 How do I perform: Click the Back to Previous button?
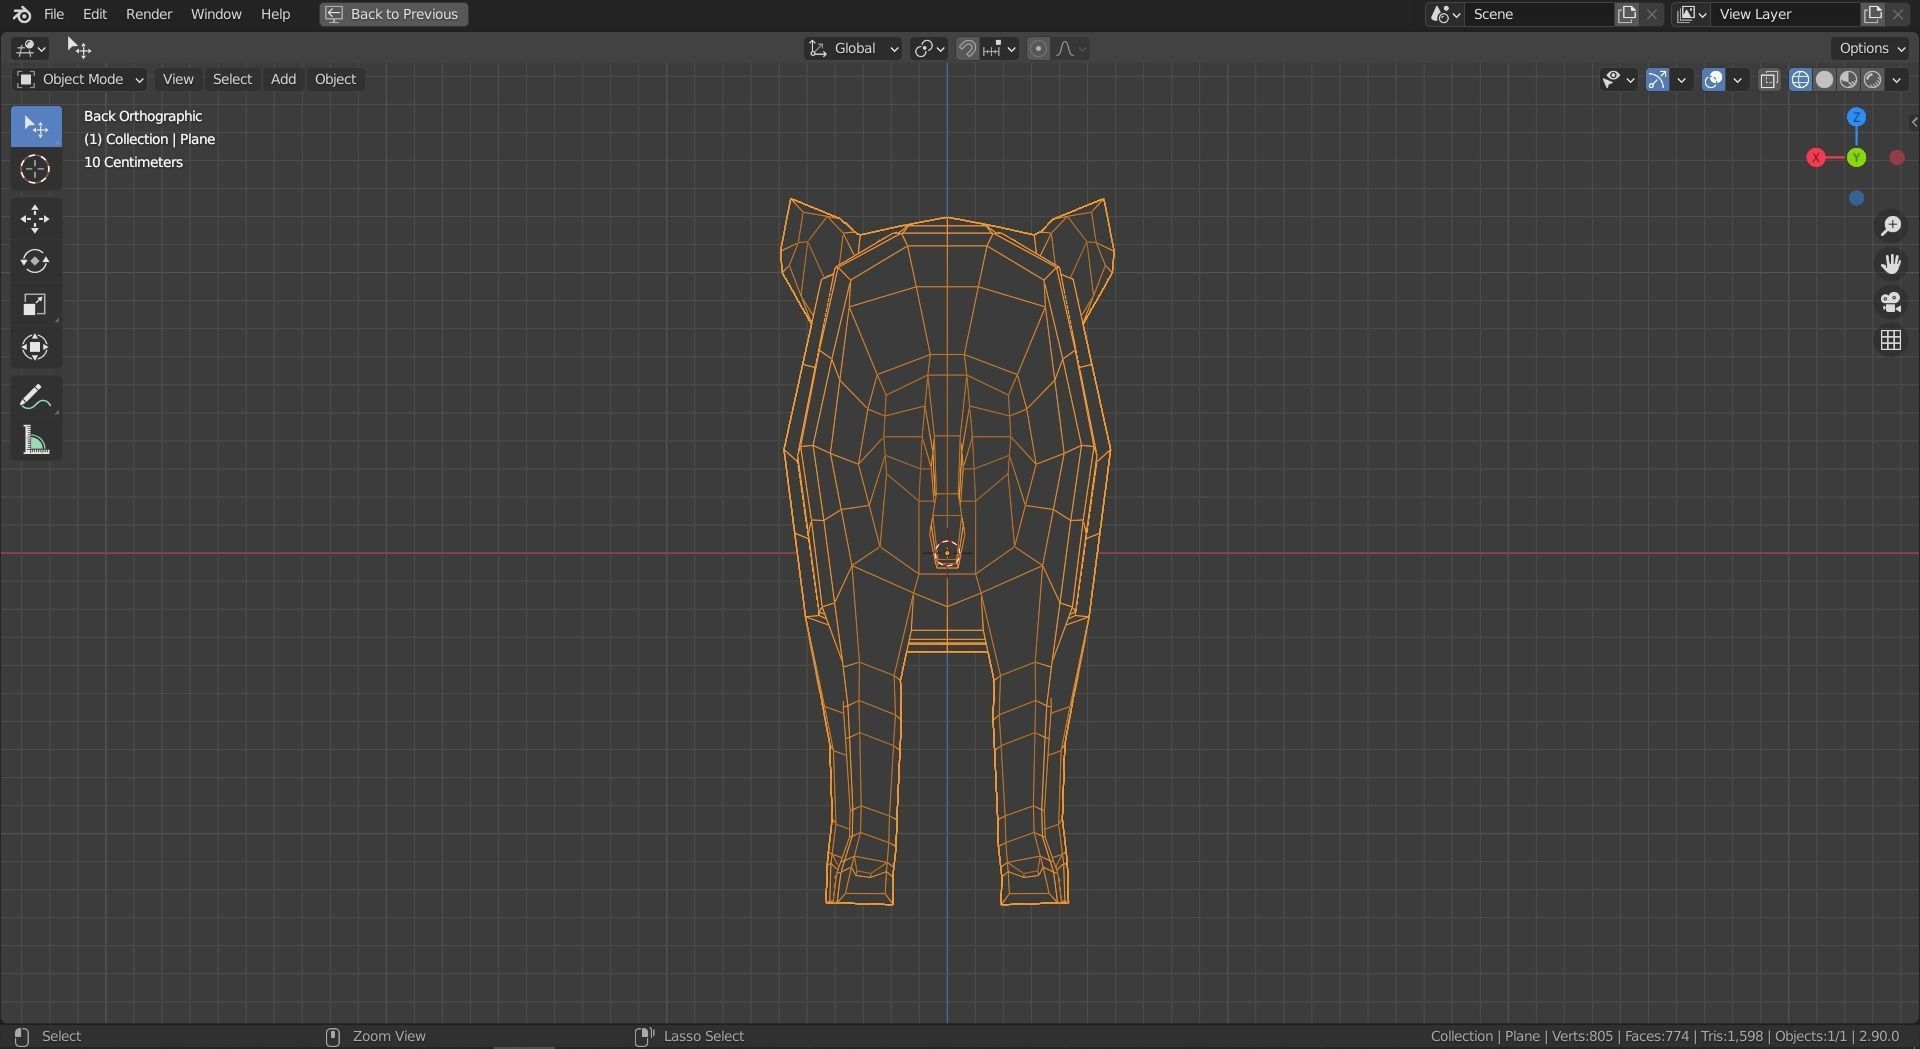coord(394,14)
